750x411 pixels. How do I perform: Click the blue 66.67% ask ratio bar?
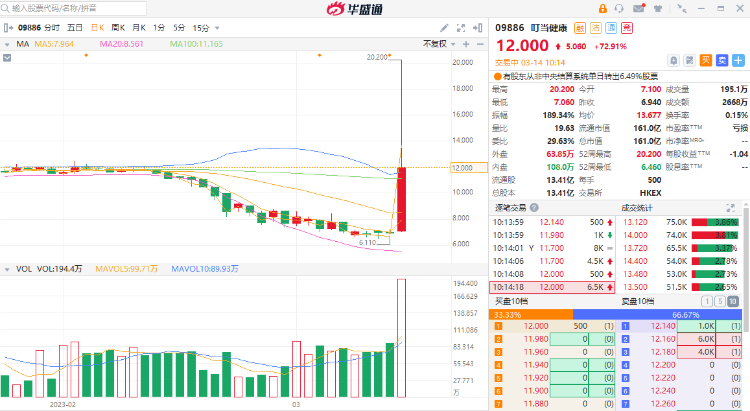[x=657, y=314]
